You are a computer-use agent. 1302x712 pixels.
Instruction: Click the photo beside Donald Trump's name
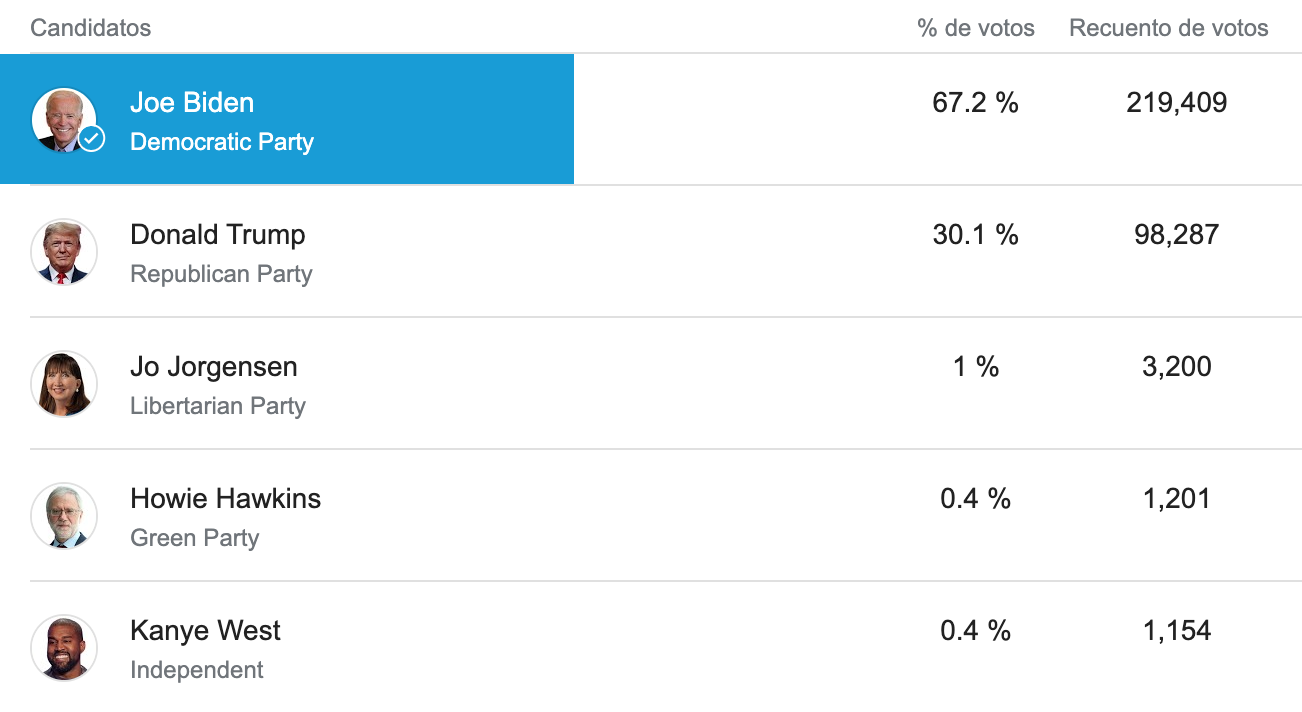point(64,251)
